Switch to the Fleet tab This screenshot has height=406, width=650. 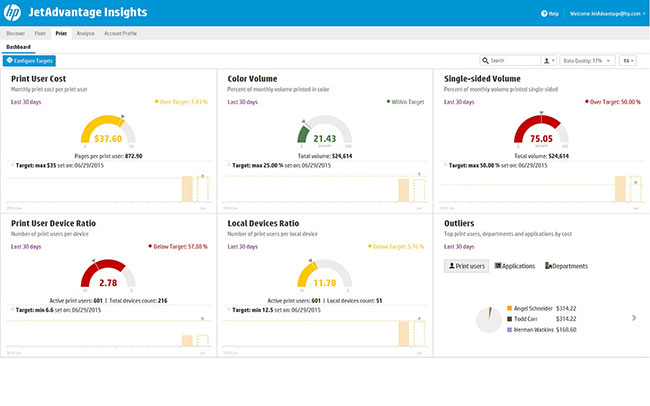(40, 33)
